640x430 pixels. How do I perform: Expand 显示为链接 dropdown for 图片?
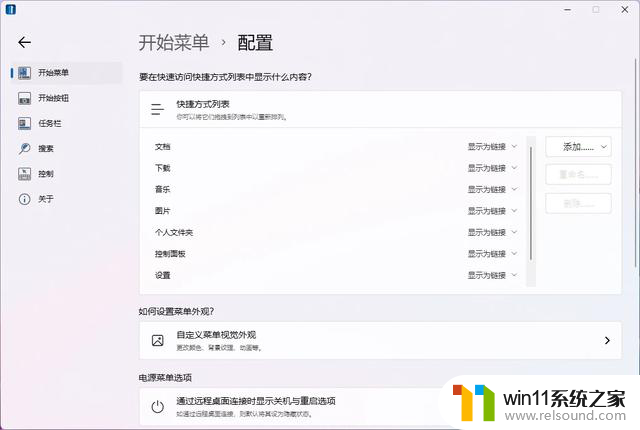point(492,211)
